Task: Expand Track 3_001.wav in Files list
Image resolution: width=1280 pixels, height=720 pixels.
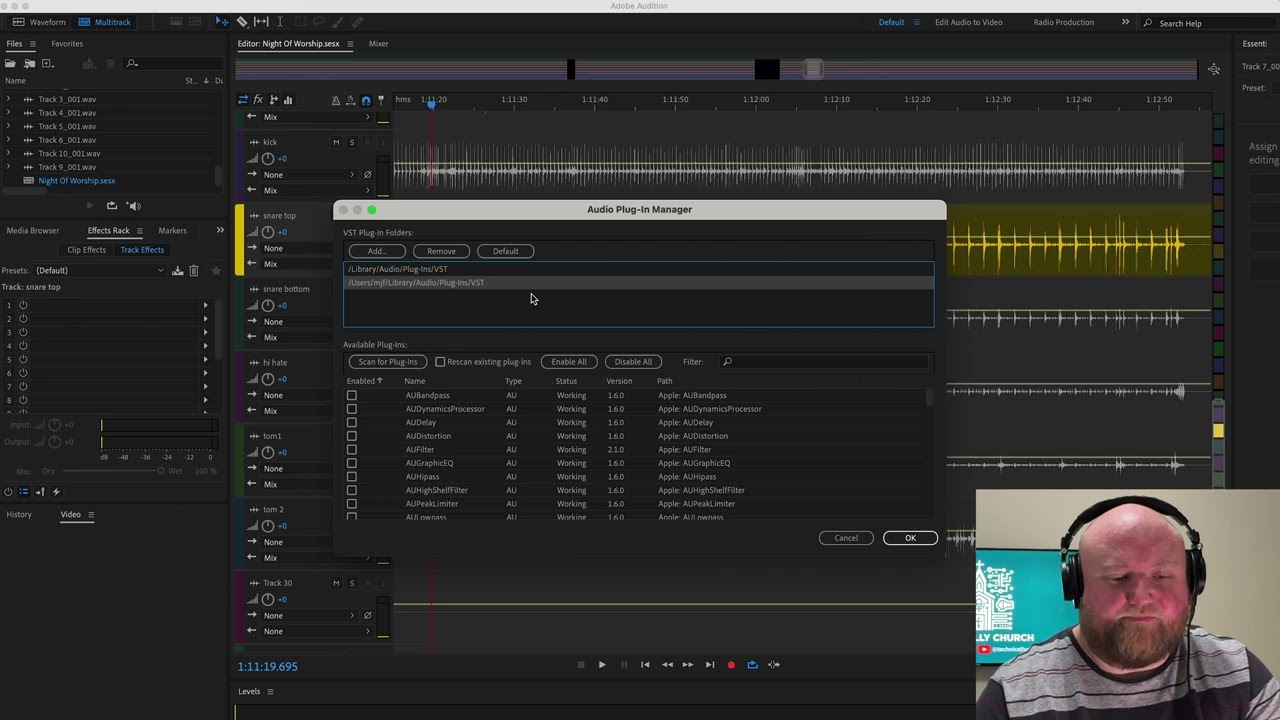Action: click(x=8, y=99)
